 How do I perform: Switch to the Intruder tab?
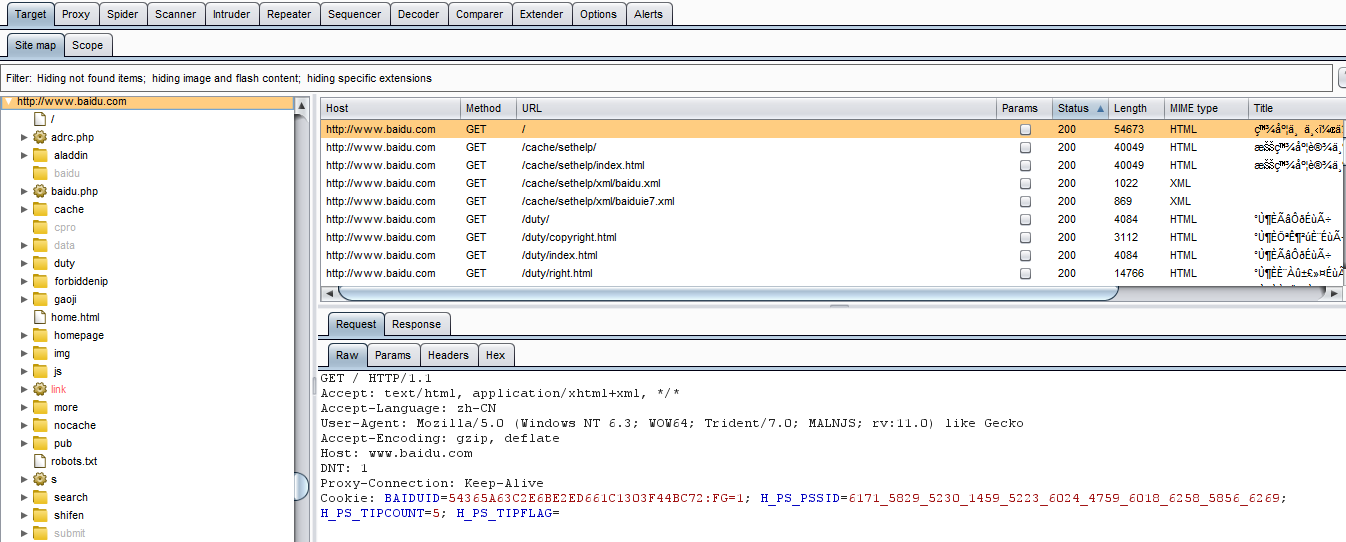pyautogui.click(x=232, y=14)
